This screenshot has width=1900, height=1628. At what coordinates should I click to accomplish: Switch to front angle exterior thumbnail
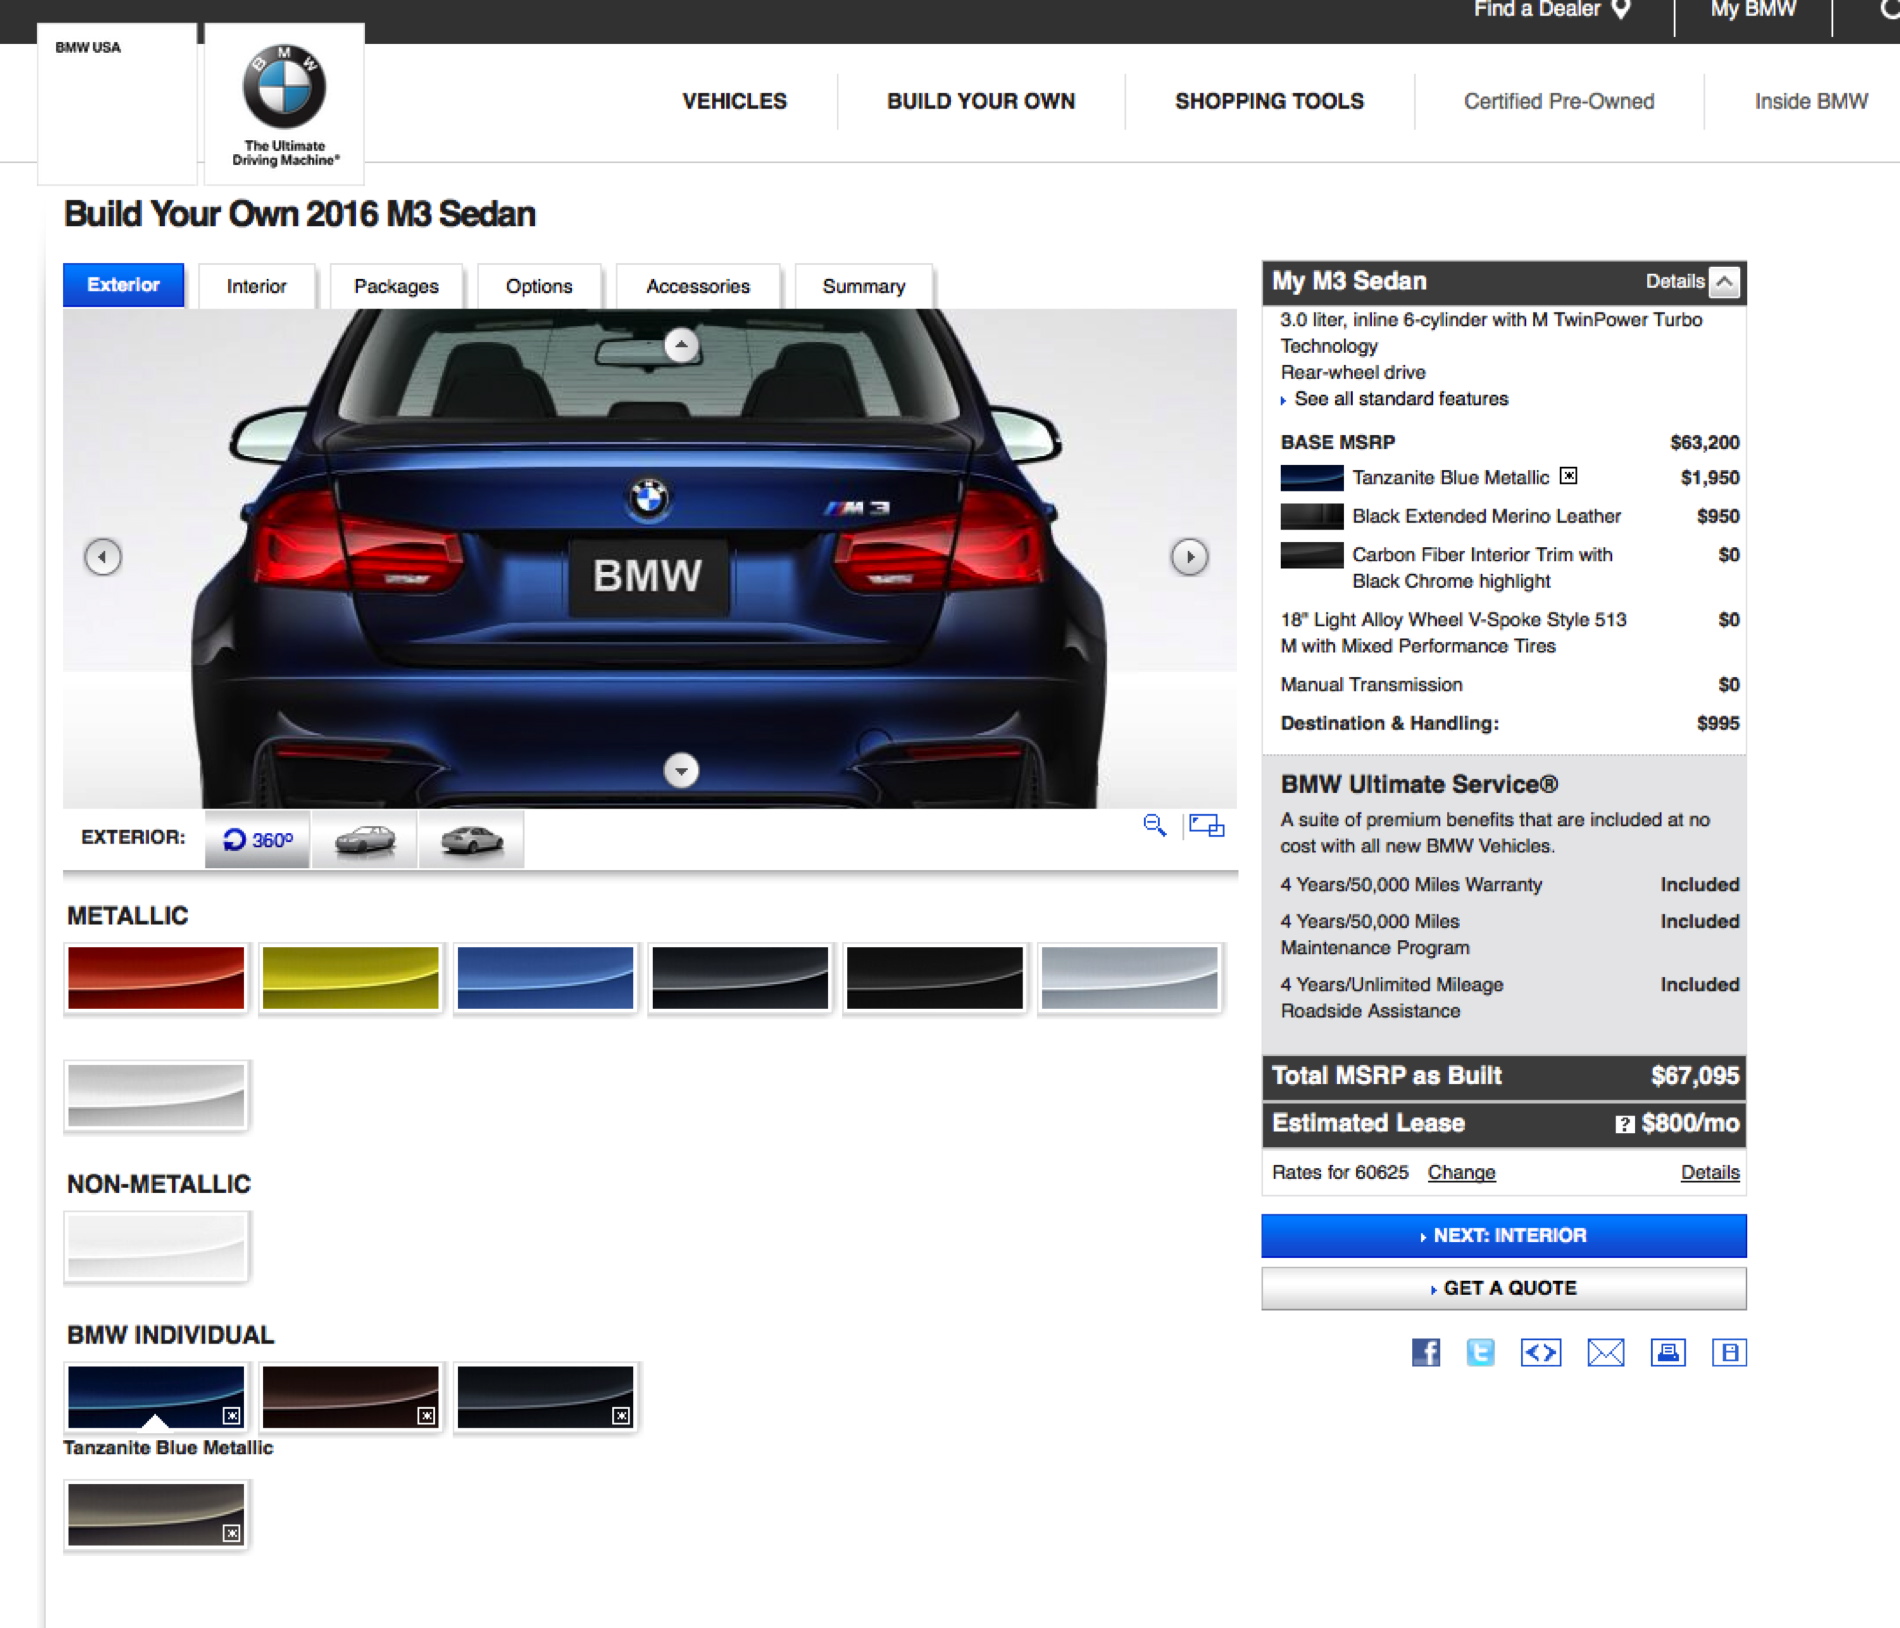click(365, 840)
